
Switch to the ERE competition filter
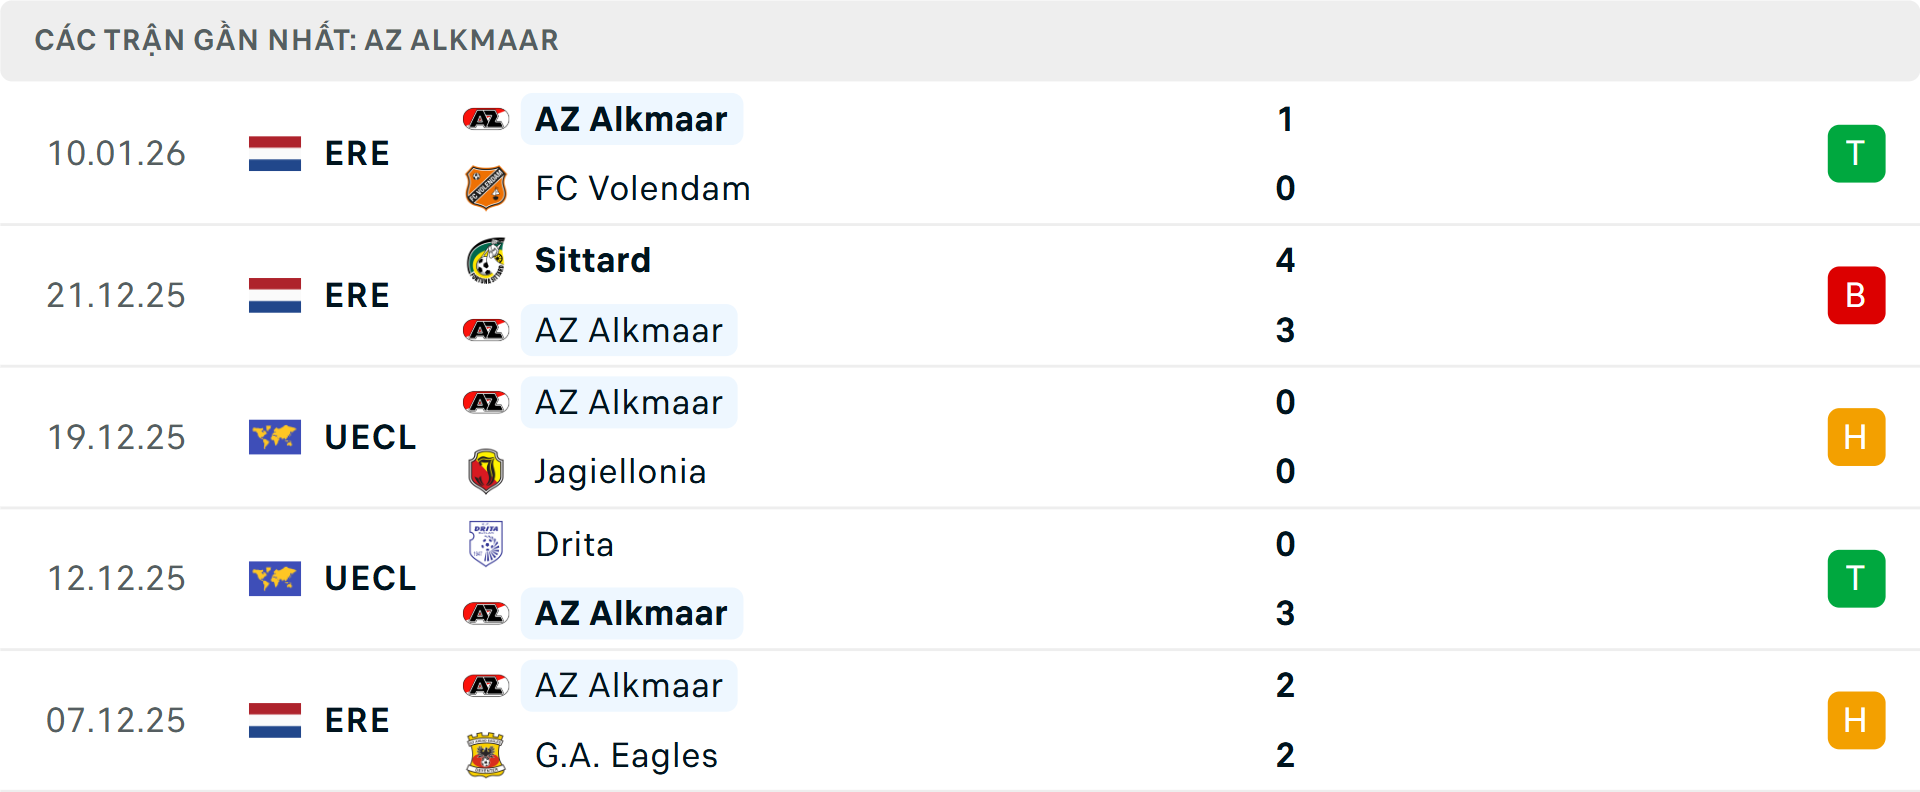pyautogui.click(x=357, y=153)
